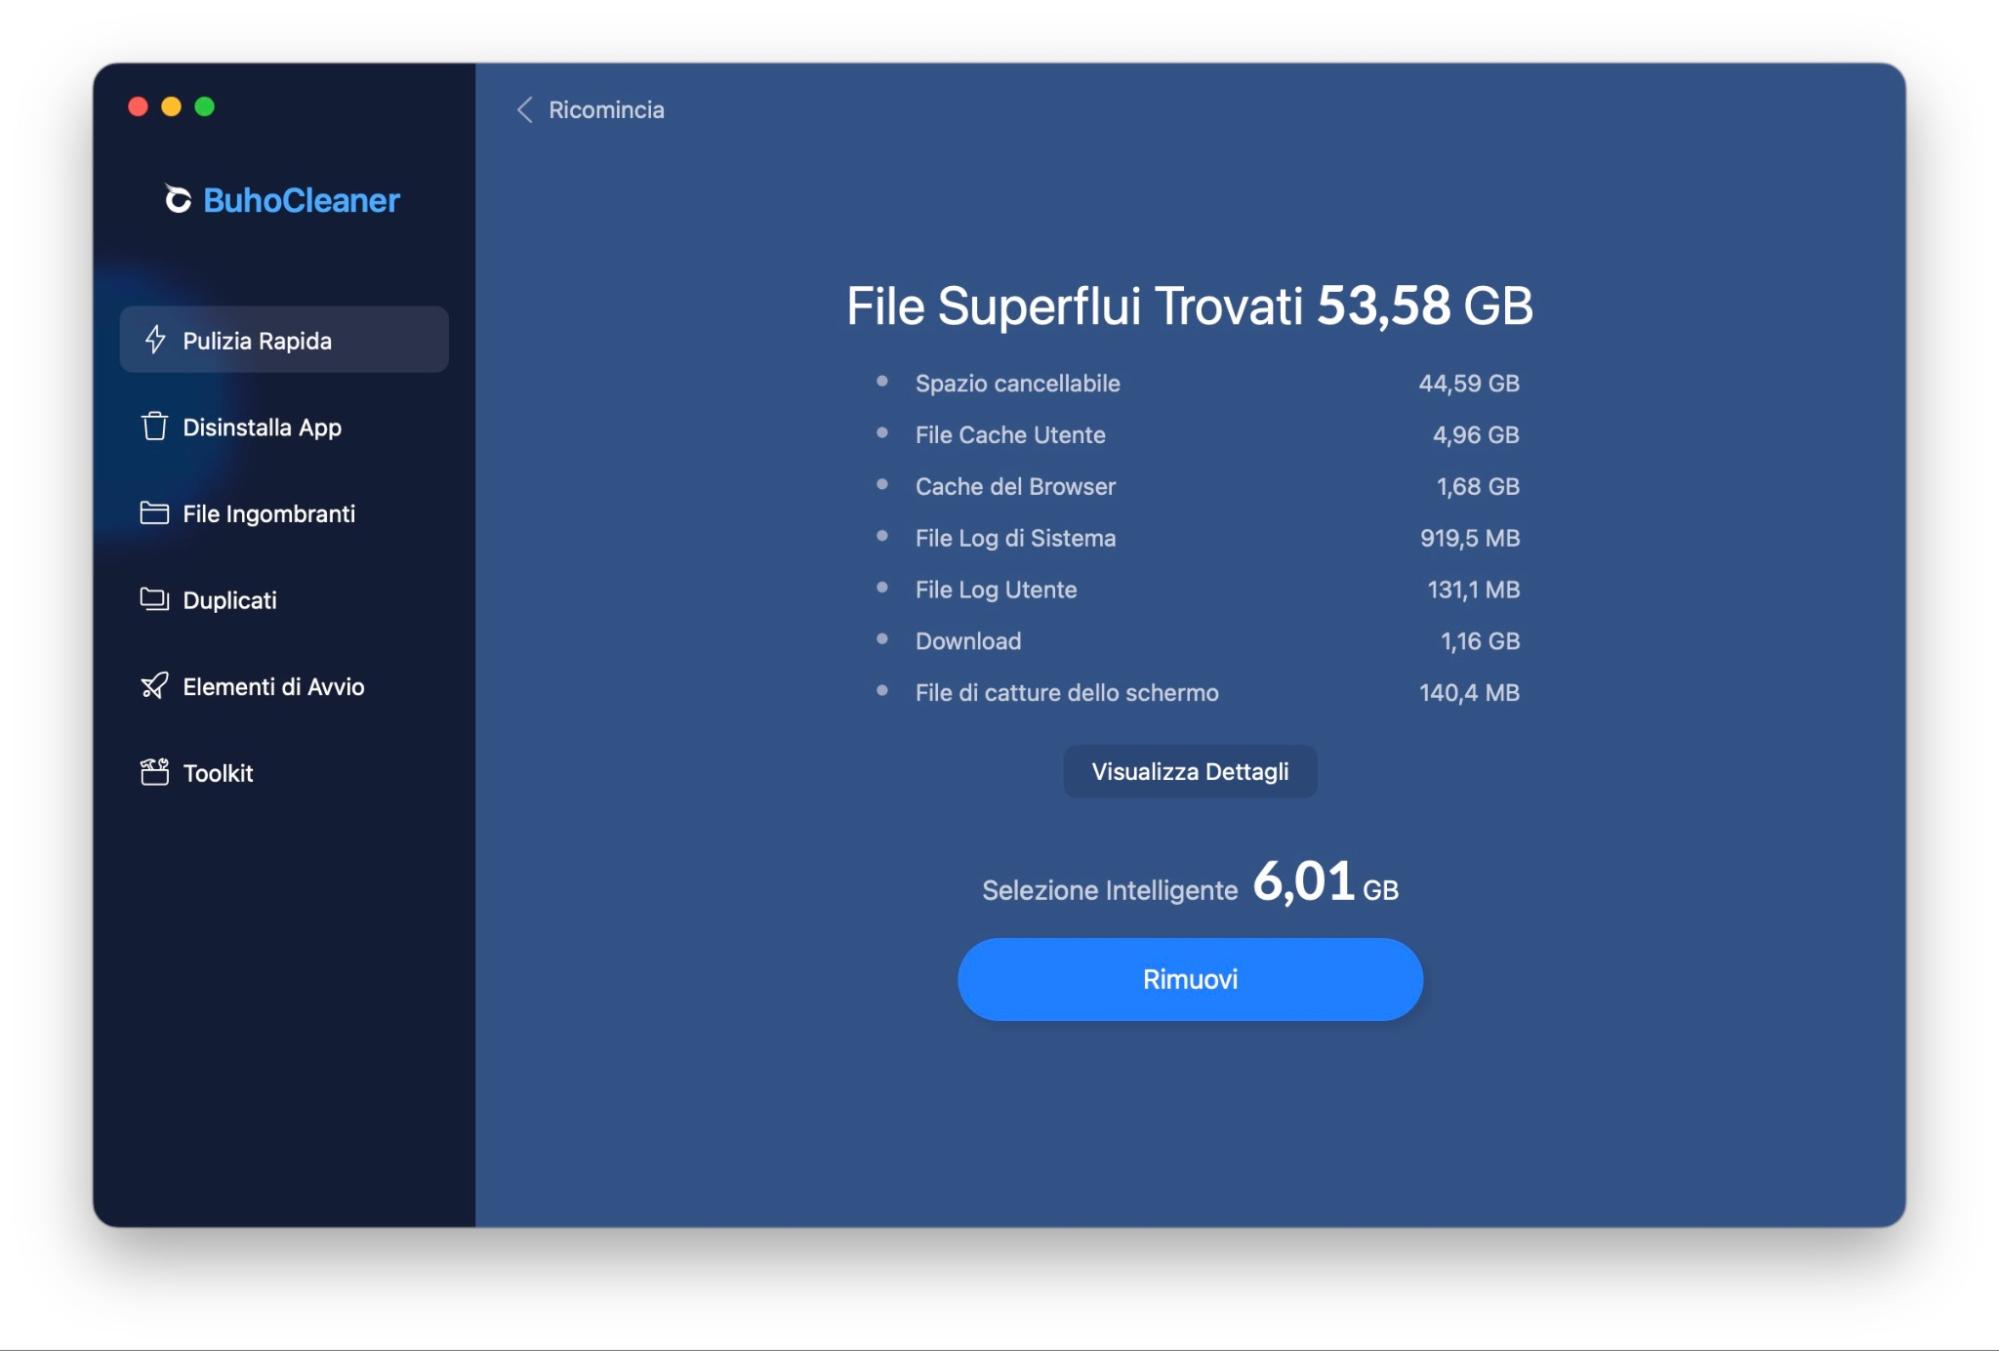Toggle the Download selection dot

click(881, 640)
